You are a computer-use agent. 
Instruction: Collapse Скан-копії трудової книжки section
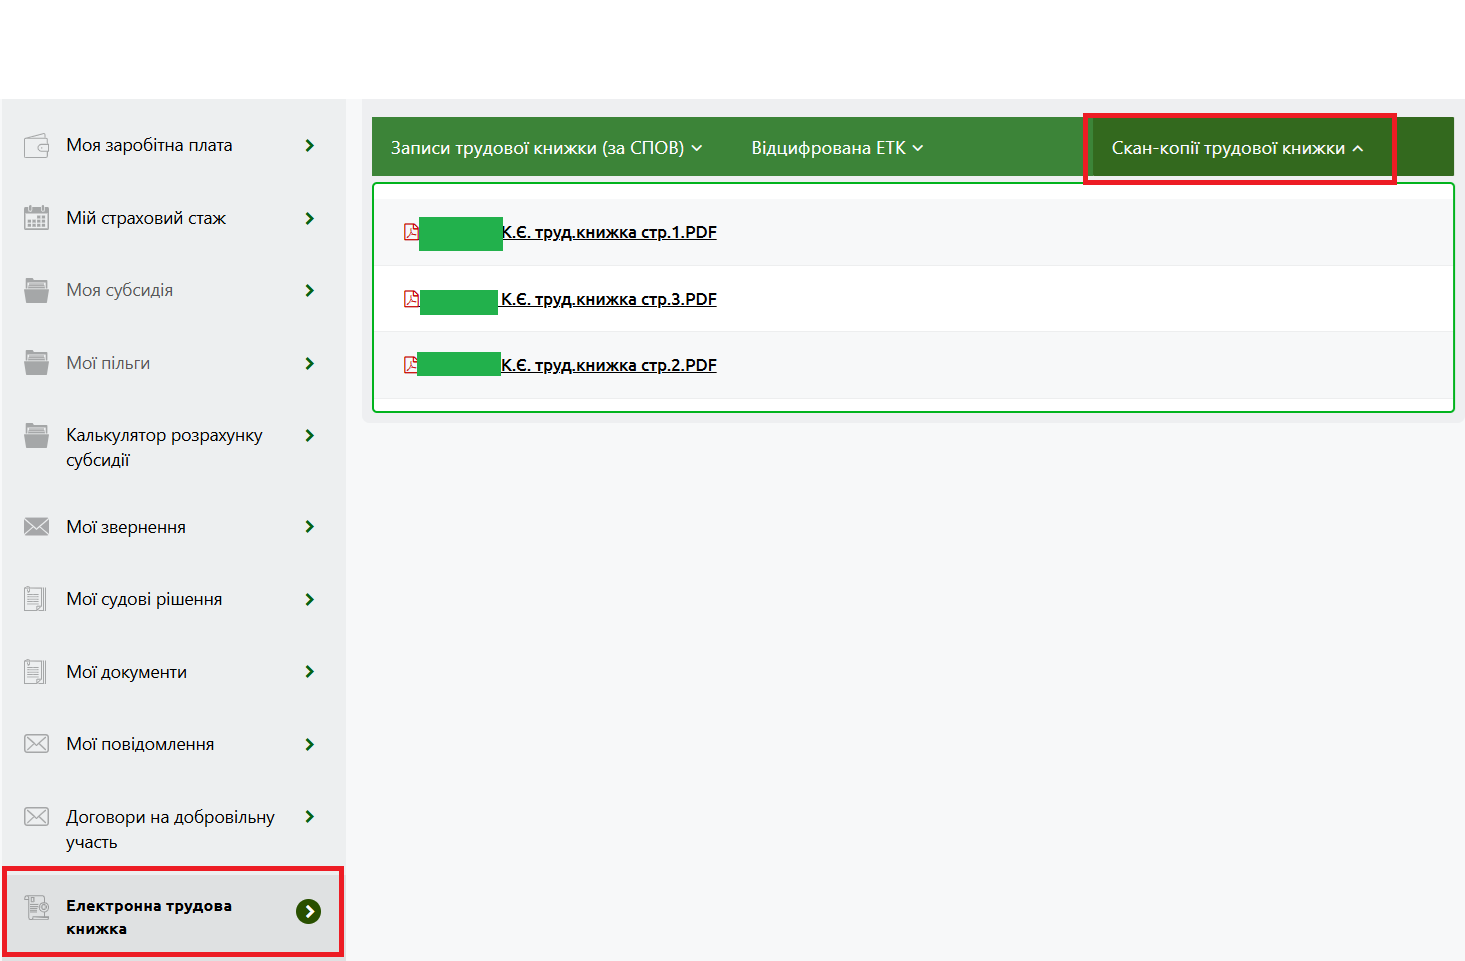[x=1237, y=148]
